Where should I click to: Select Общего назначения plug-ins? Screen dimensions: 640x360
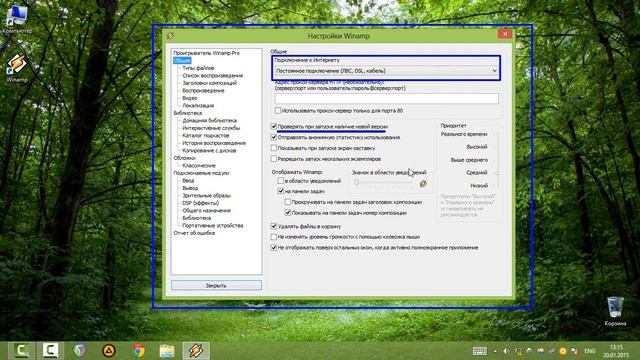[x=206, y=211]
